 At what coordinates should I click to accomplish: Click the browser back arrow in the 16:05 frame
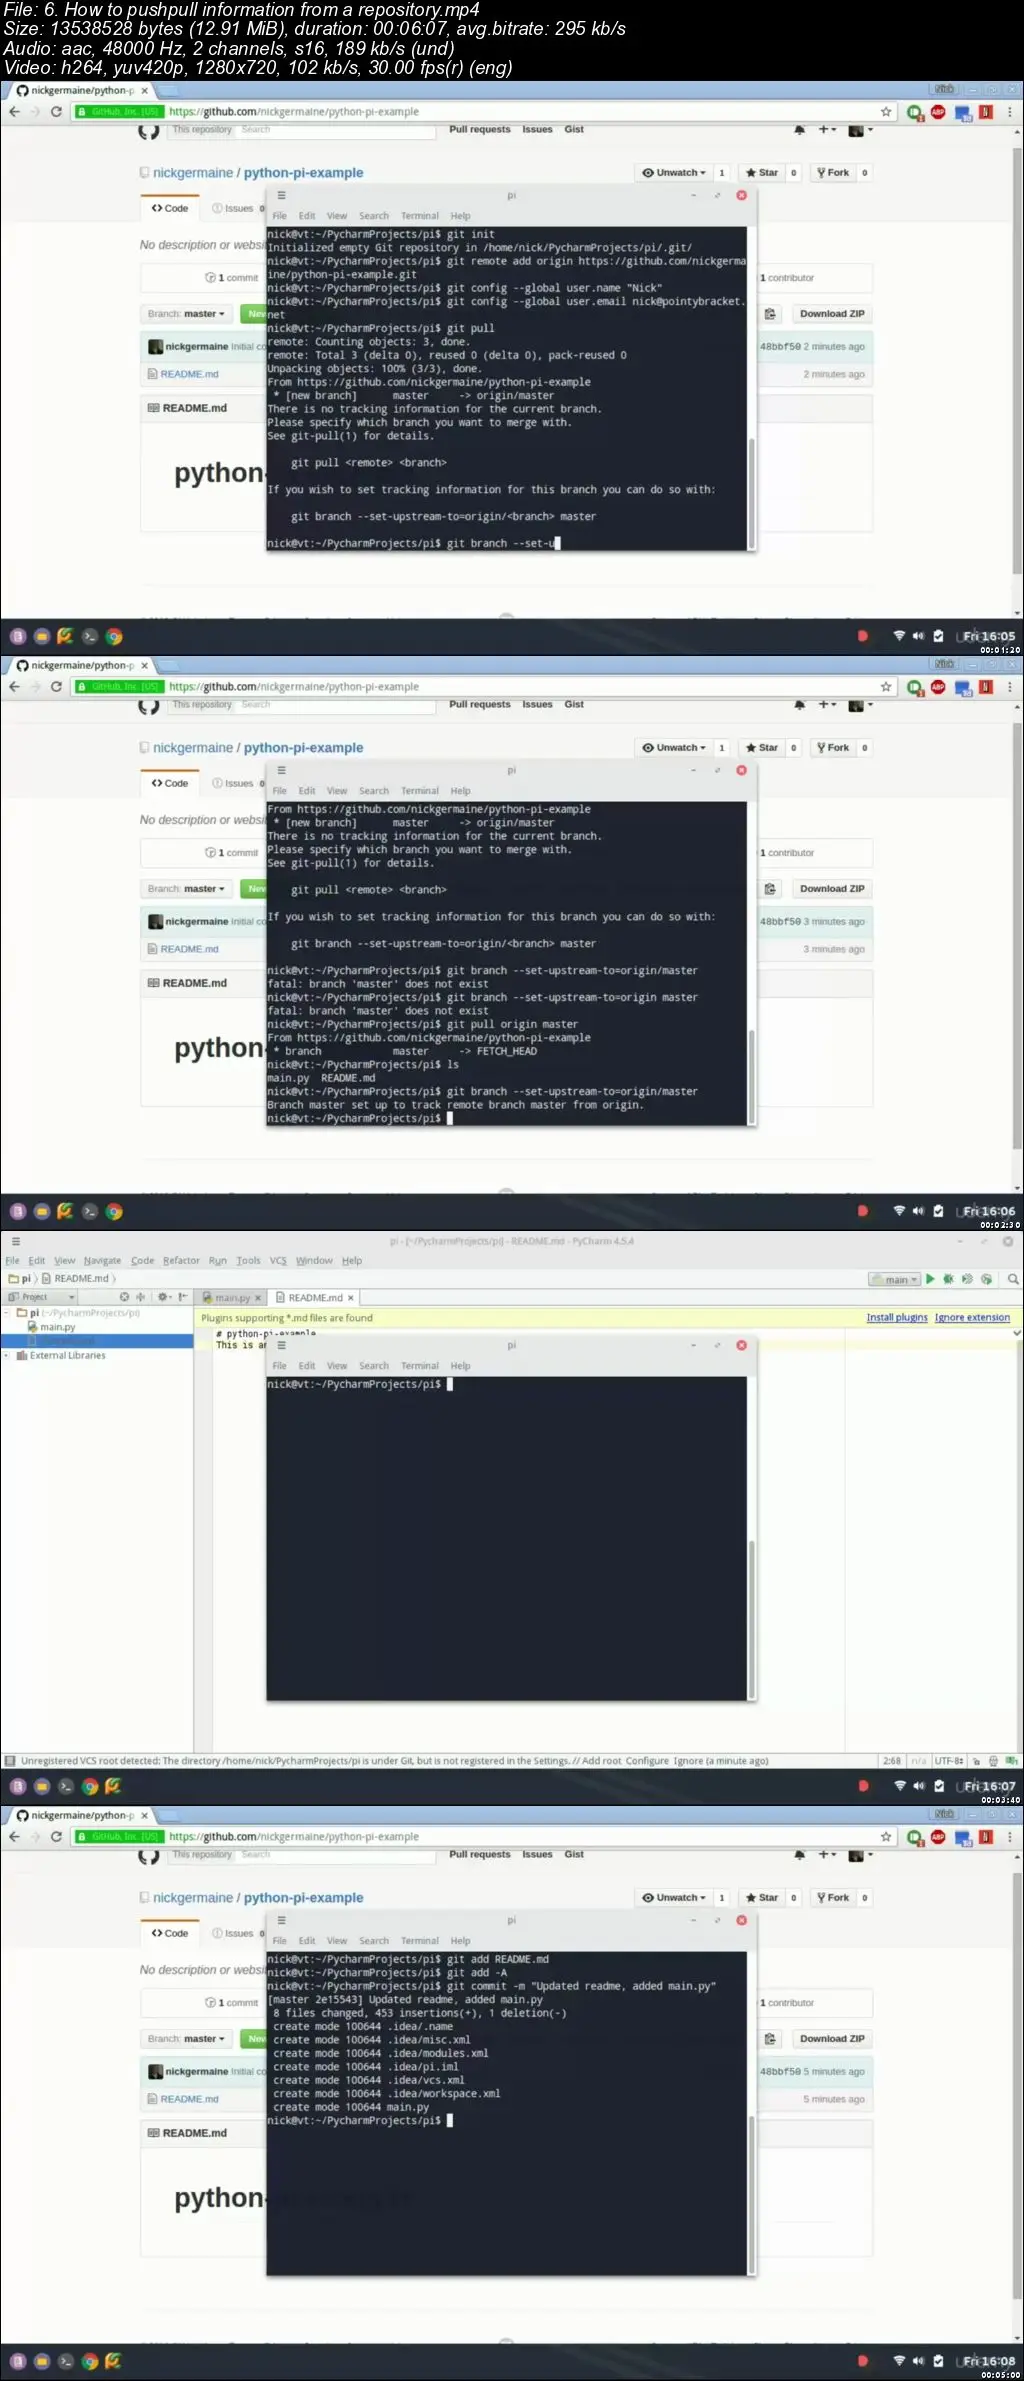[14, 112]
